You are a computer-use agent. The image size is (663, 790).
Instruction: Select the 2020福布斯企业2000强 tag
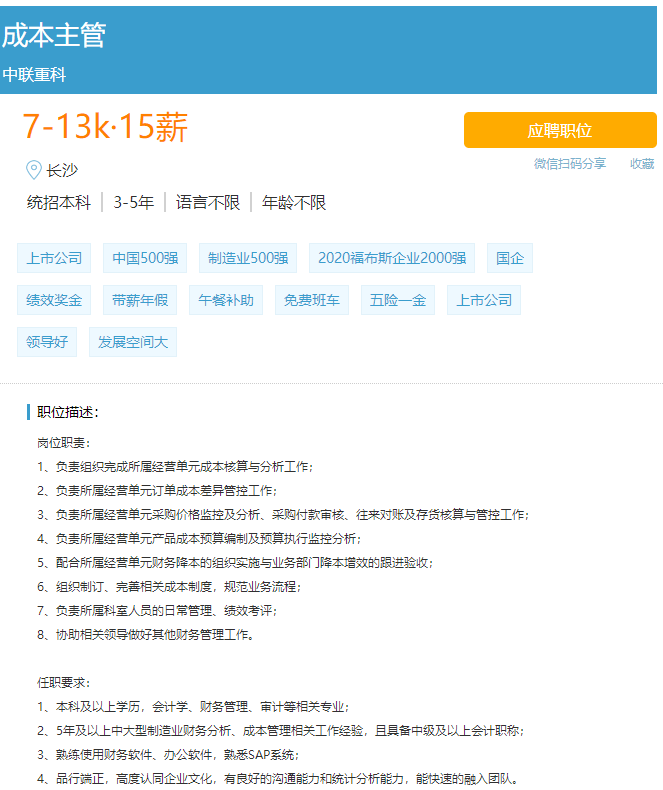click(392, 258)
